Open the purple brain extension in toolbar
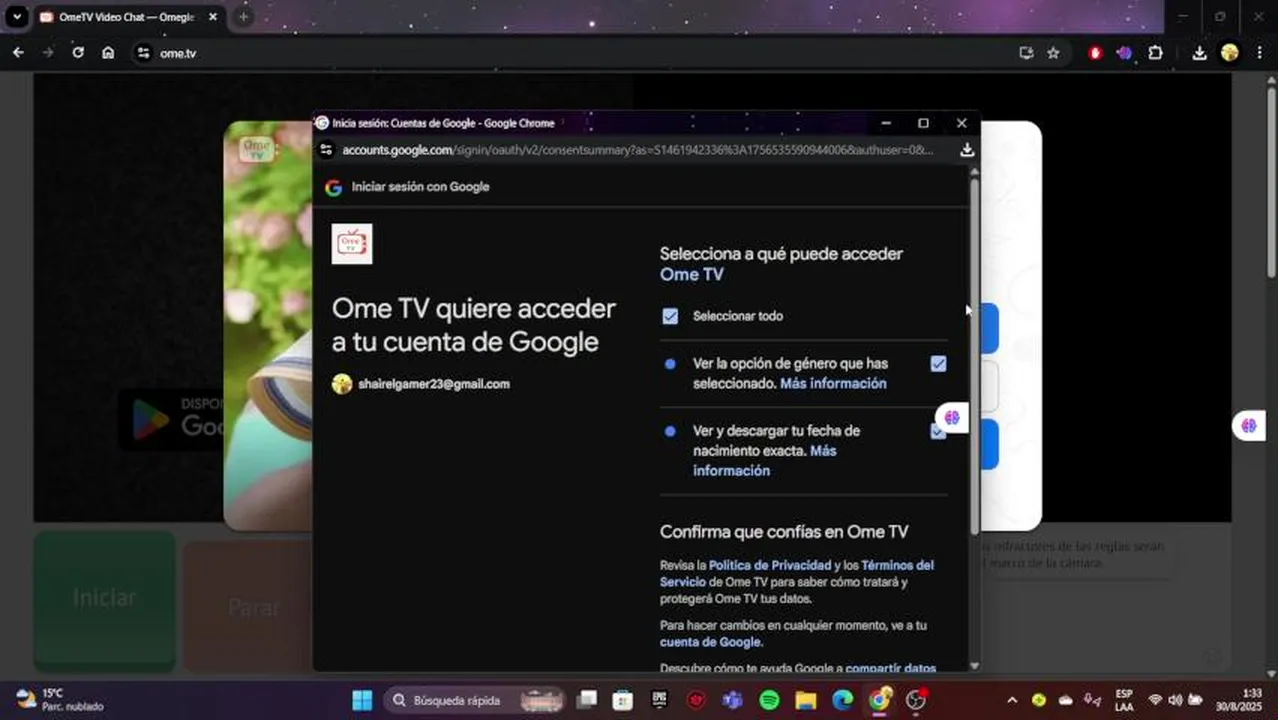 (1125, 53)
